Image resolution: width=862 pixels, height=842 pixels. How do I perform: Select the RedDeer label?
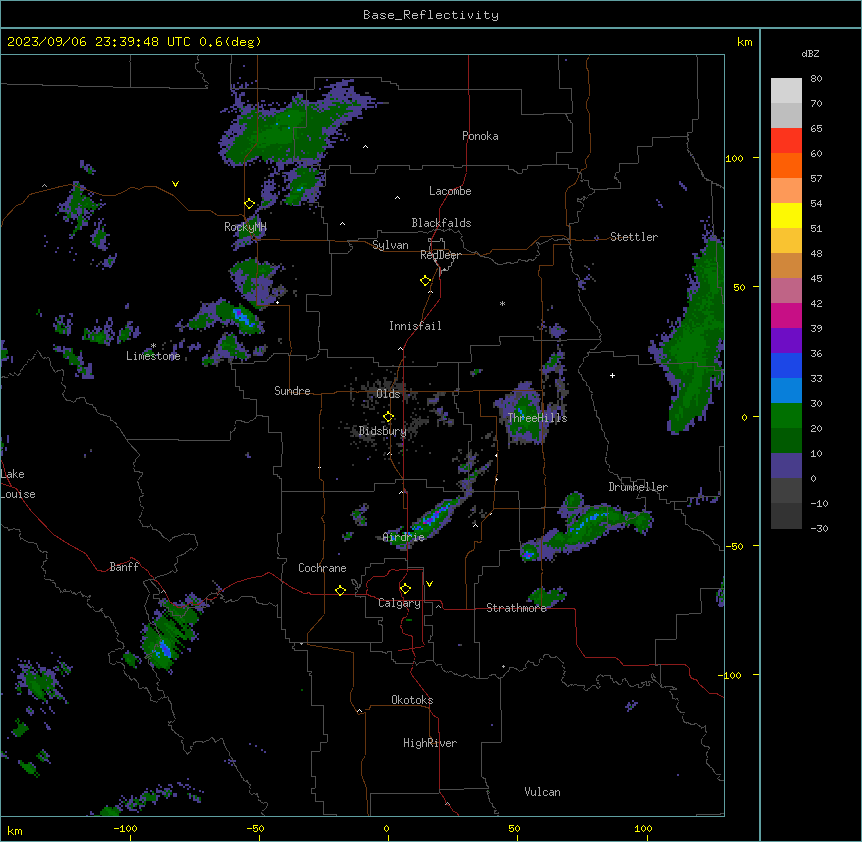440,255
